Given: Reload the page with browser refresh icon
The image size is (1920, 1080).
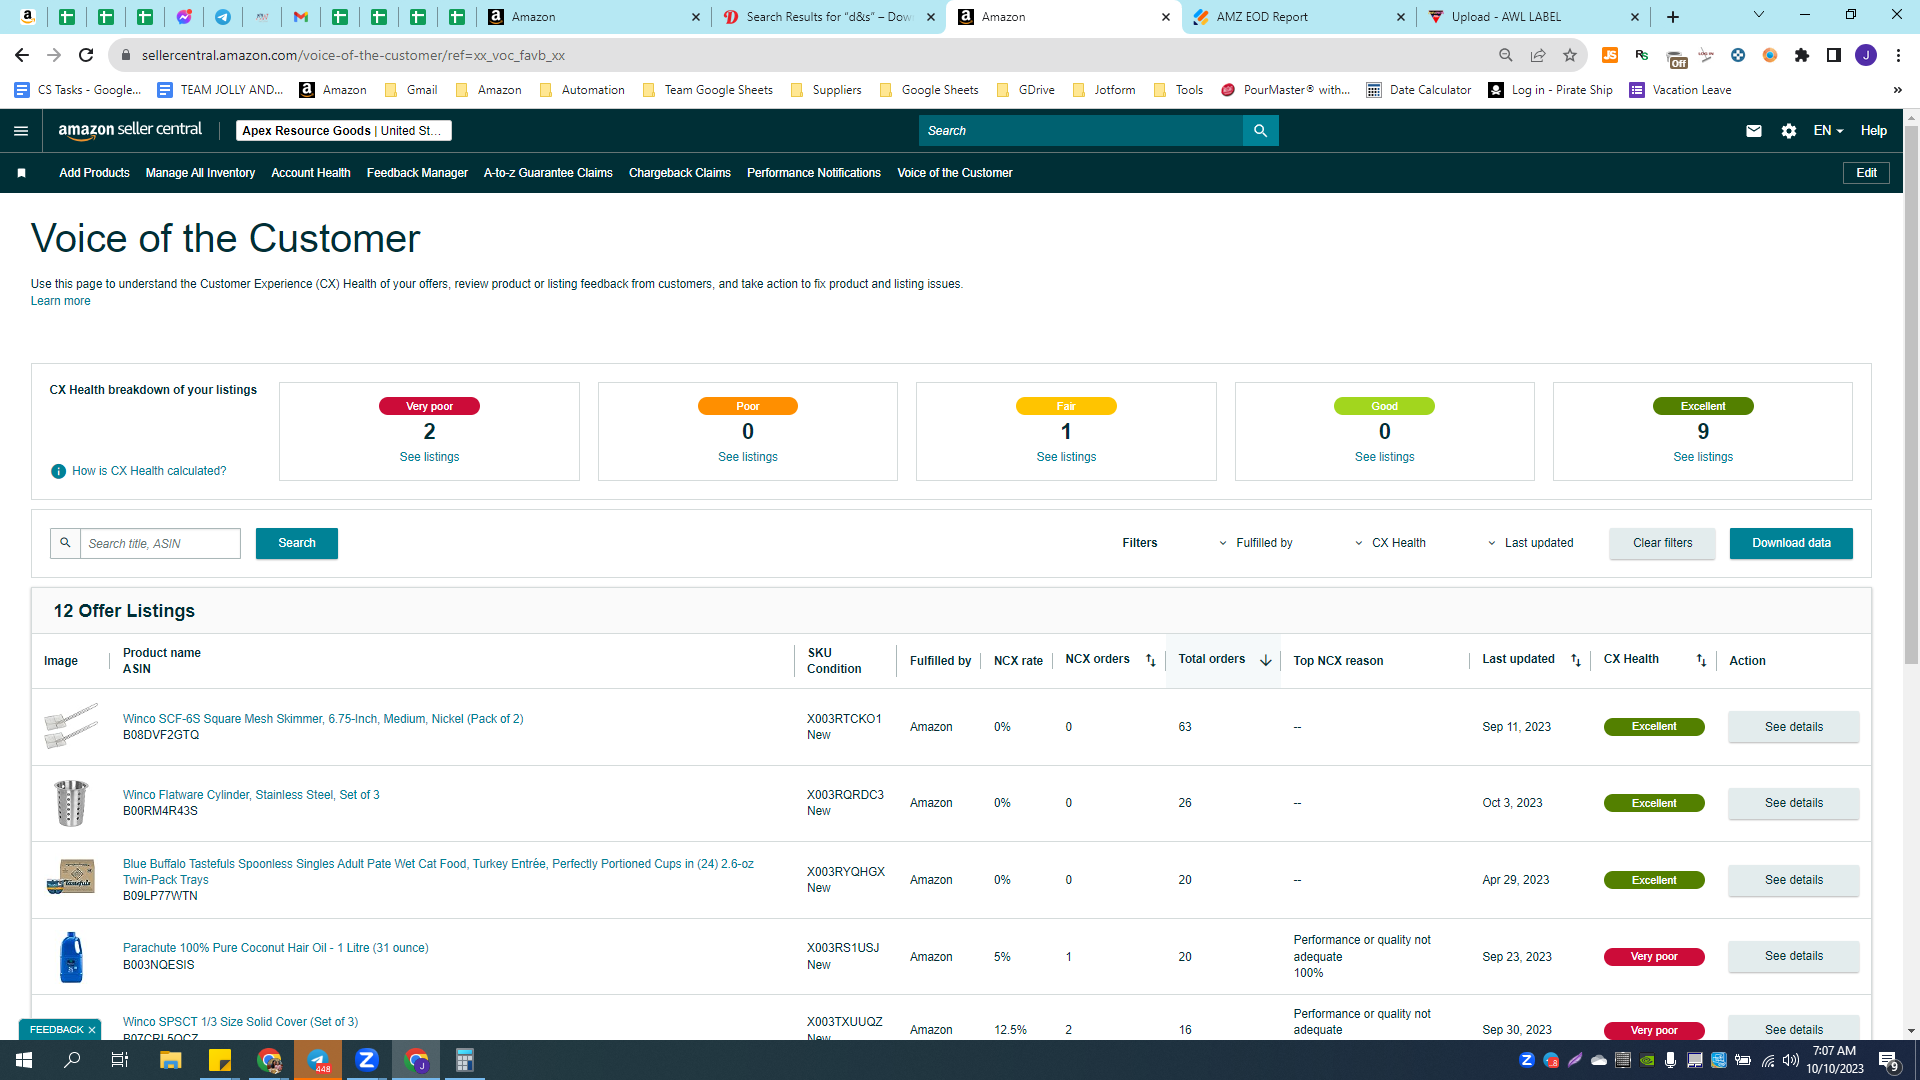Looking at the screenshot, I should [86, 55].
